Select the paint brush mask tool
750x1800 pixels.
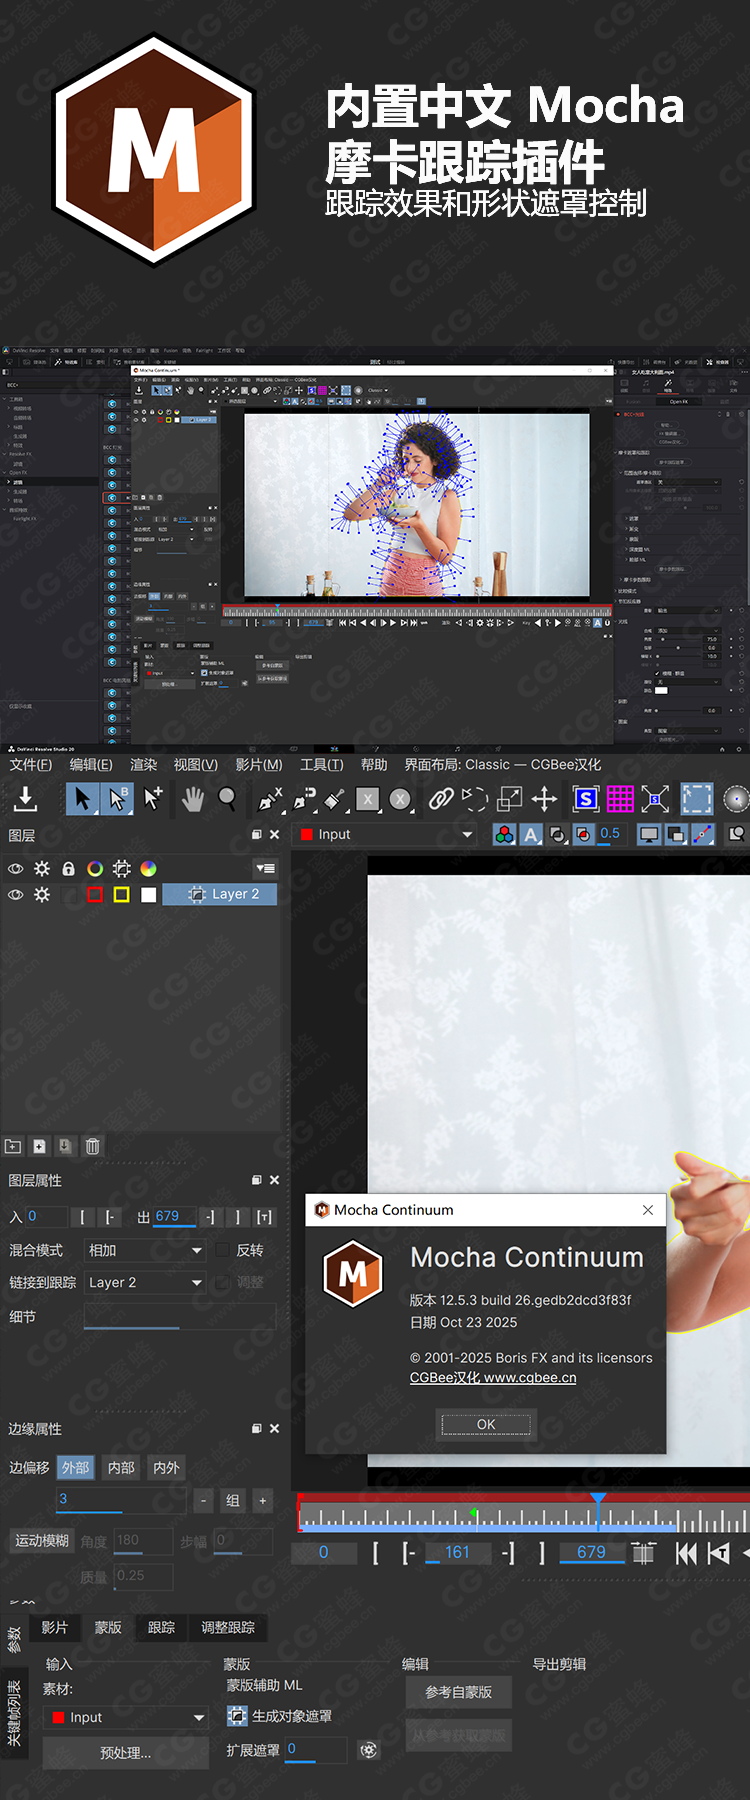[335, 798]
